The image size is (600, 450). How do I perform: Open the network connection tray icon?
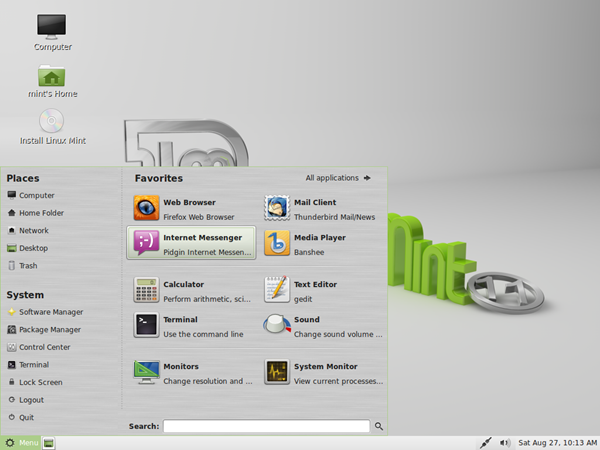485,443
